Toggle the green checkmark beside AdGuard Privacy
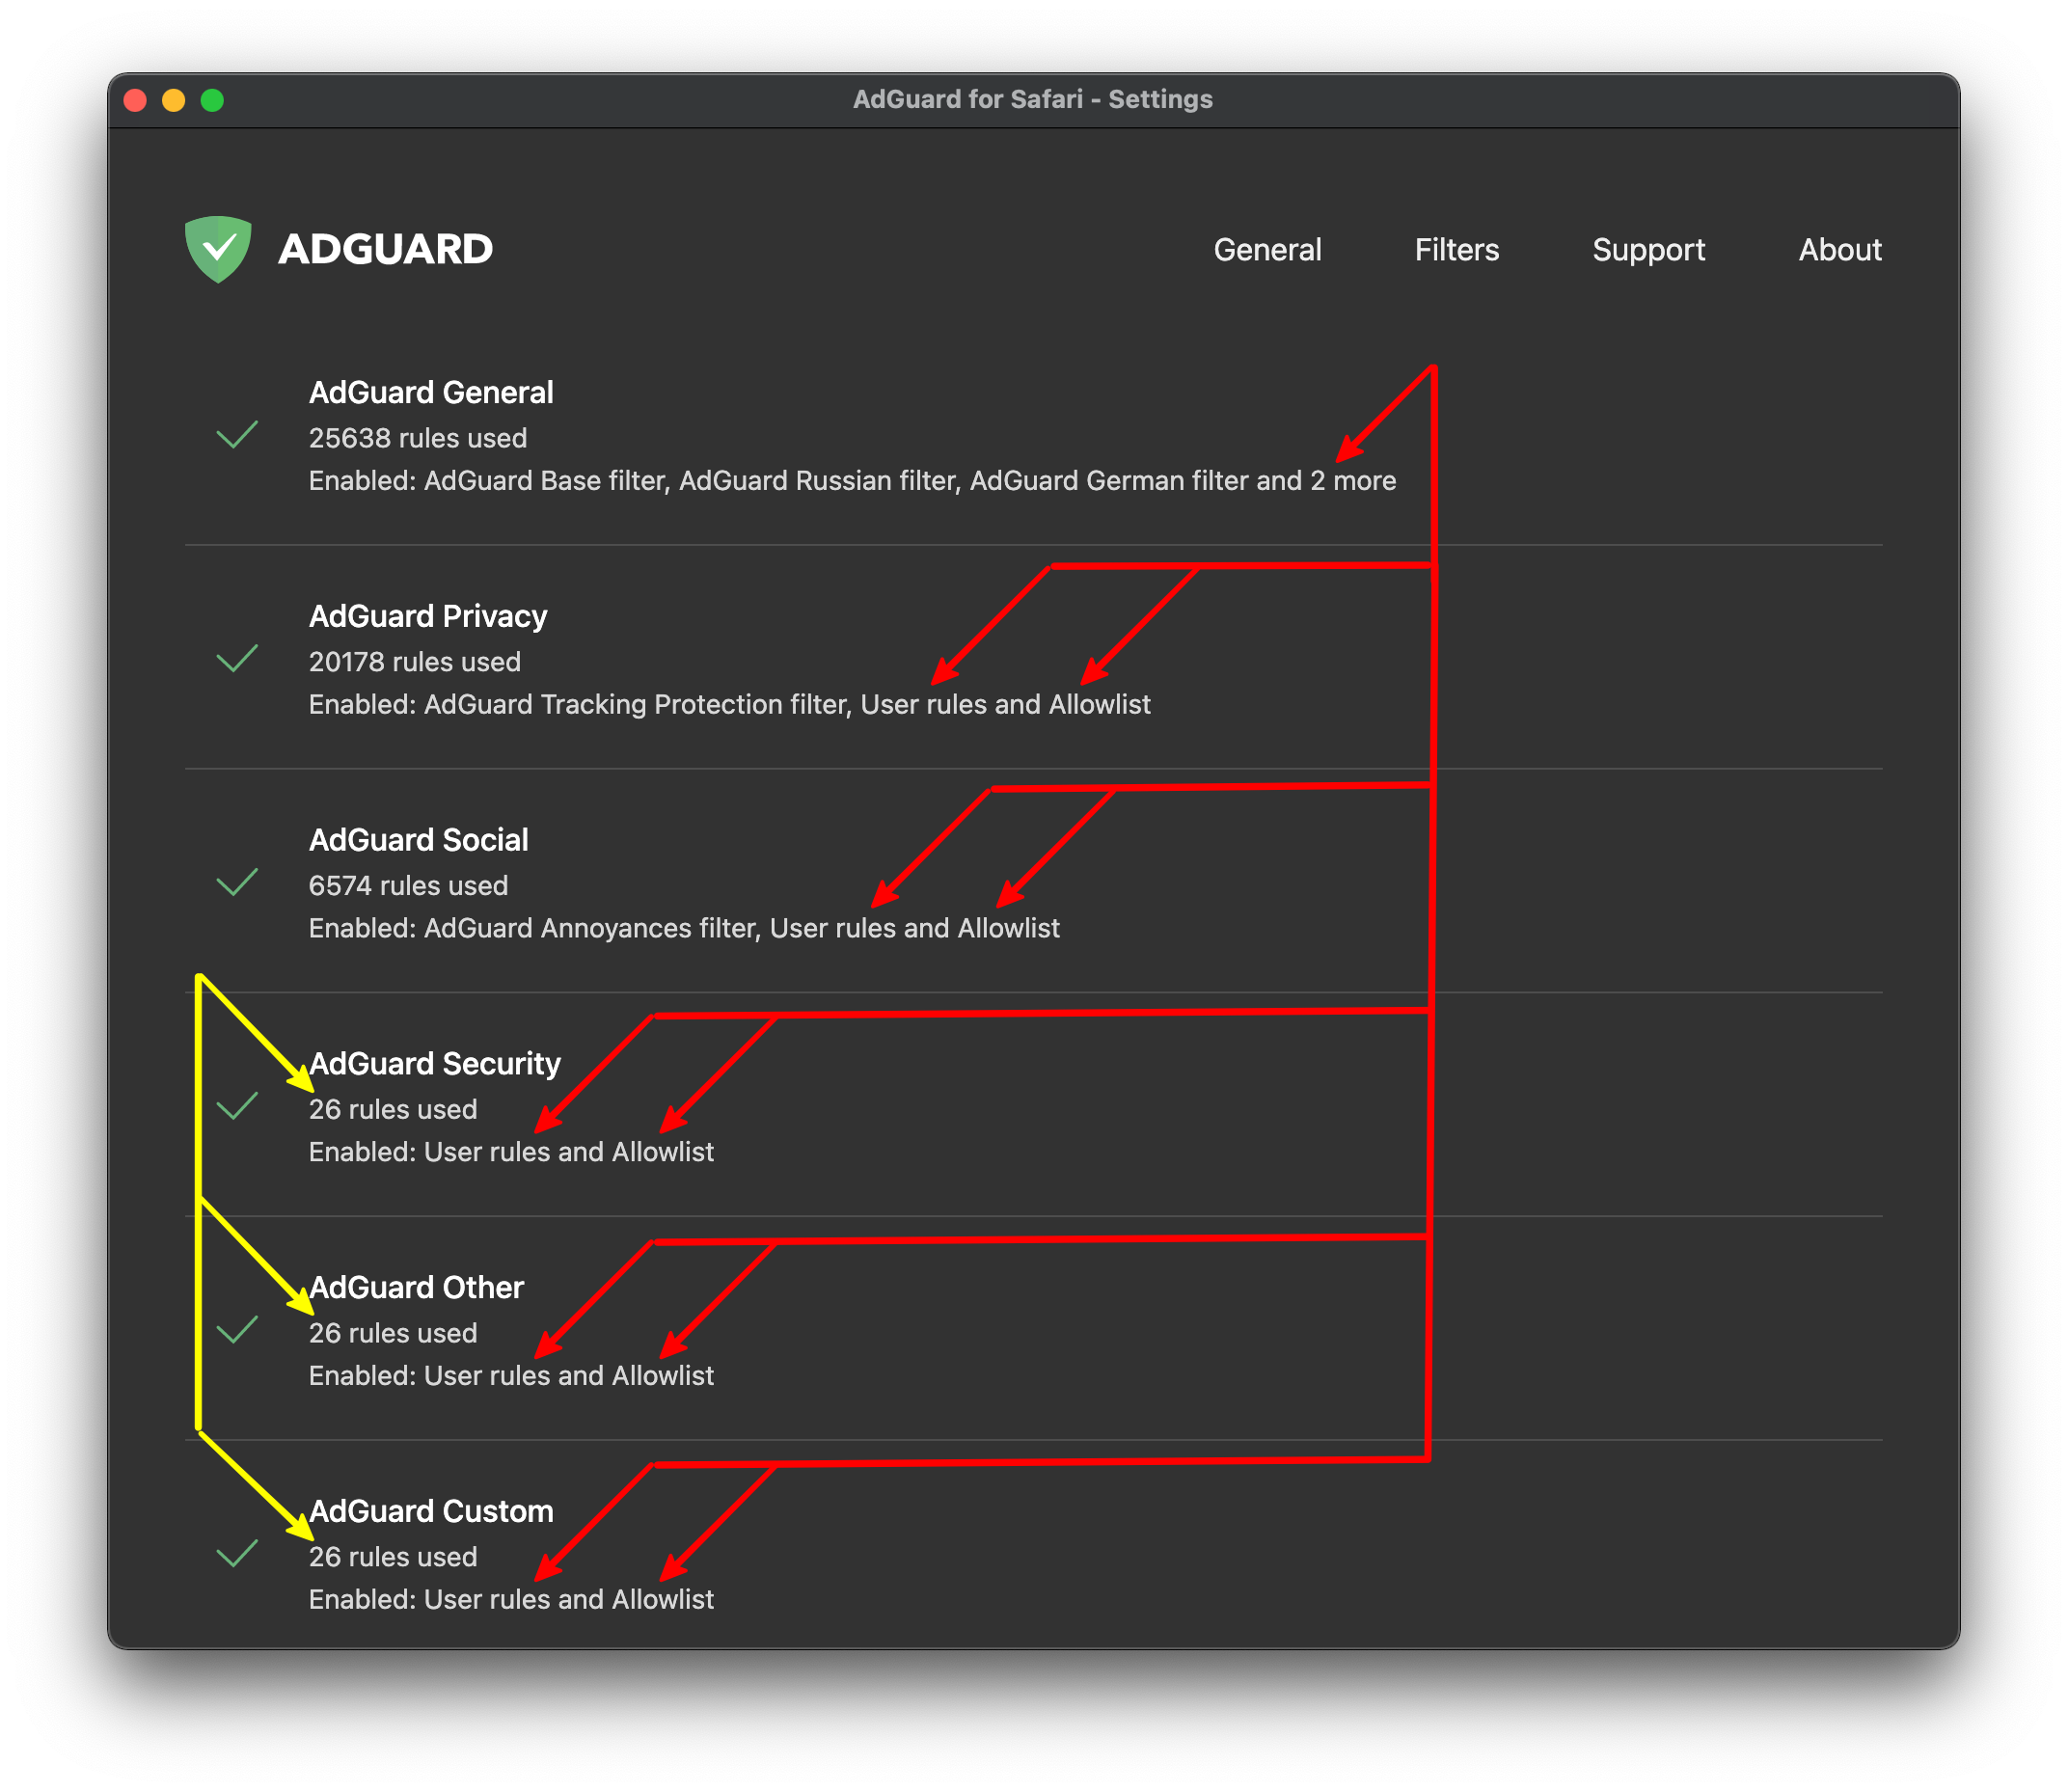This screenshot has width=2068, height=1792. (239, 660)
